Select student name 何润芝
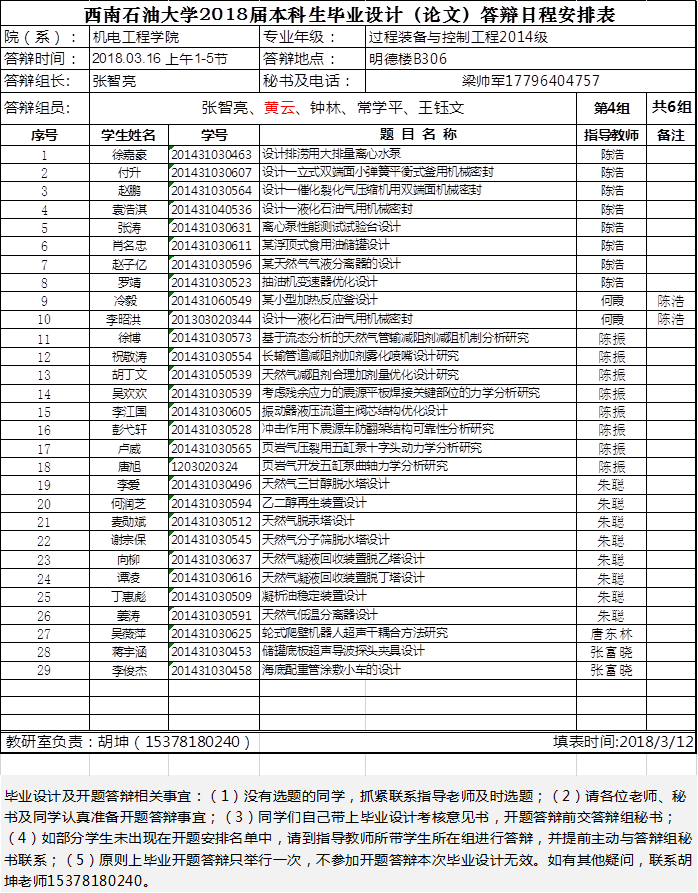Image resolution: width=698 pixels, height=893 pixels. [129, 503]
